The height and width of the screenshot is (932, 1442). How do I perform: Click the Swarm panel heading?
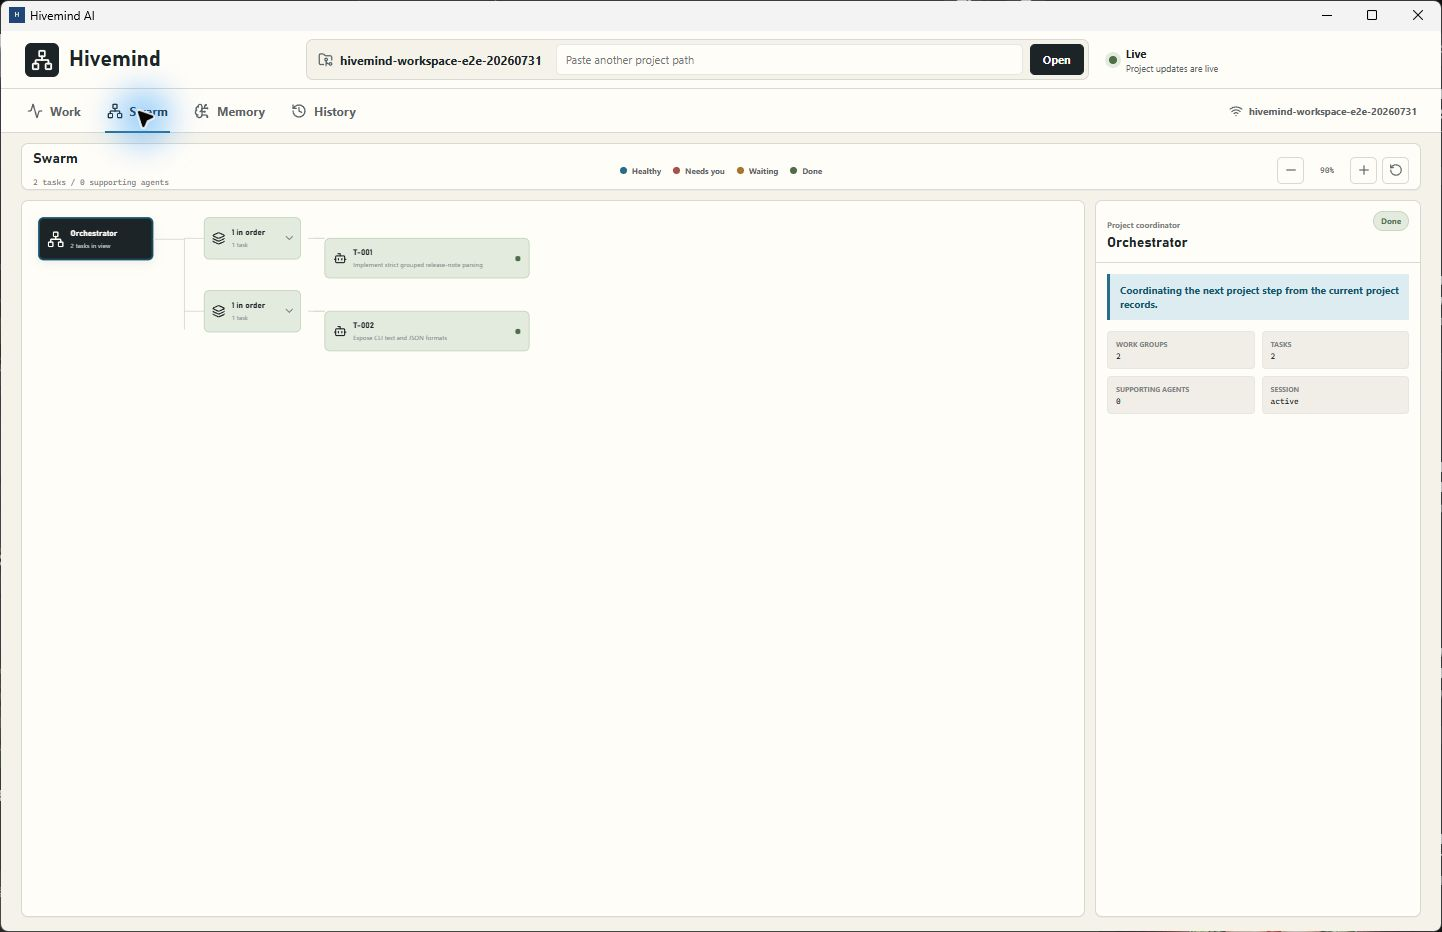click(55, 158)
